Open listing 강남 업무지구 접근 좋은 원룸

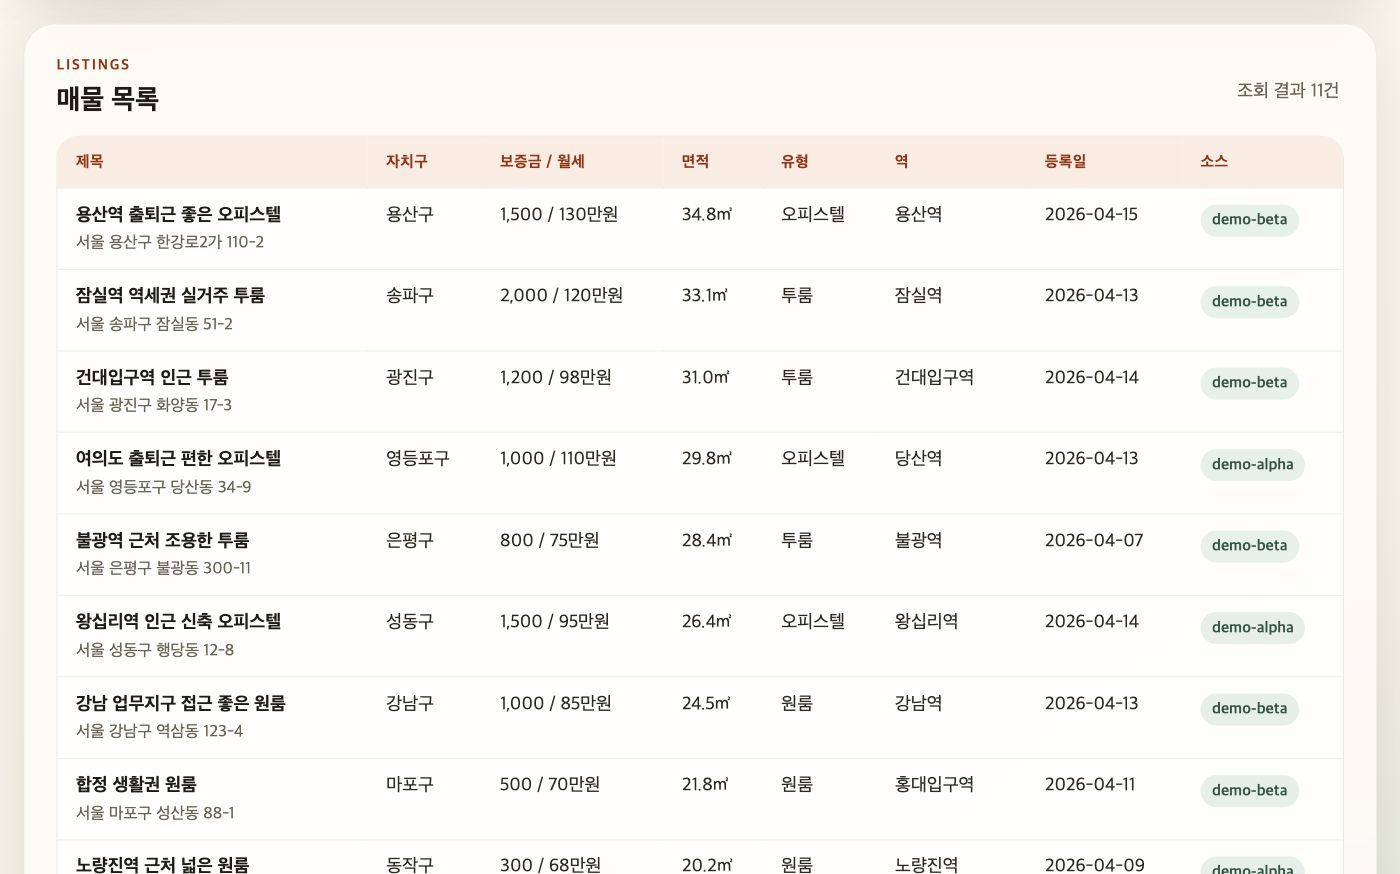pyautogui.click(x=181, y=703)
